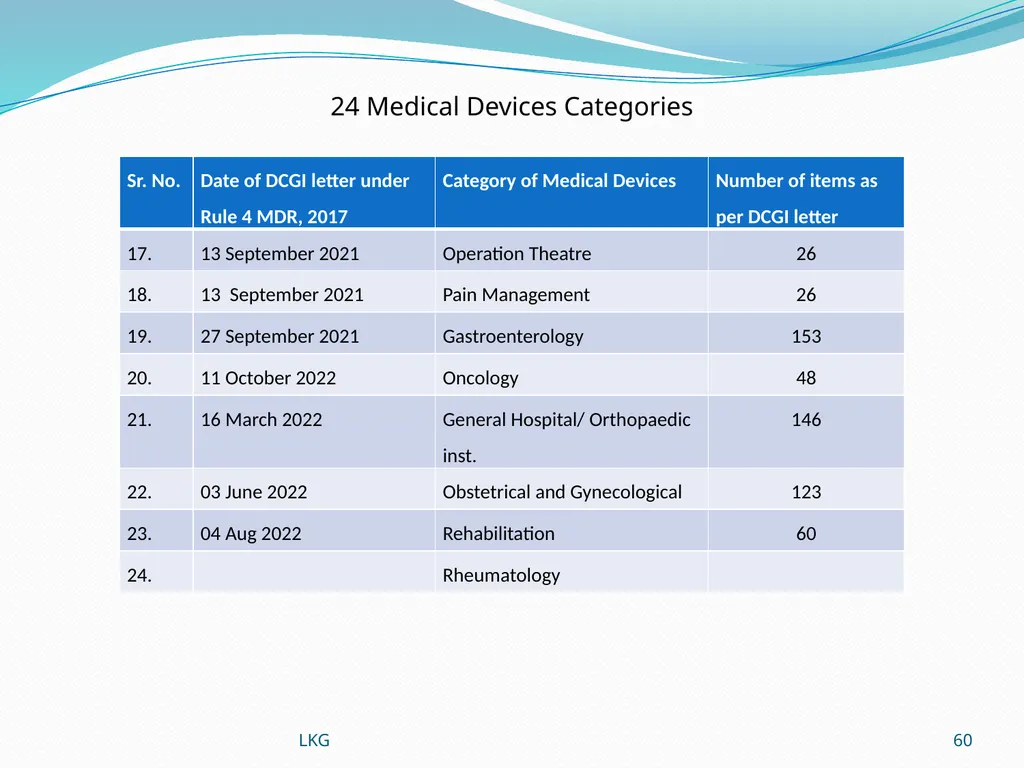Viewport: 1024px width, 768px height.
Task: Select serial number cell '18.'
Action: click(156, 292)
